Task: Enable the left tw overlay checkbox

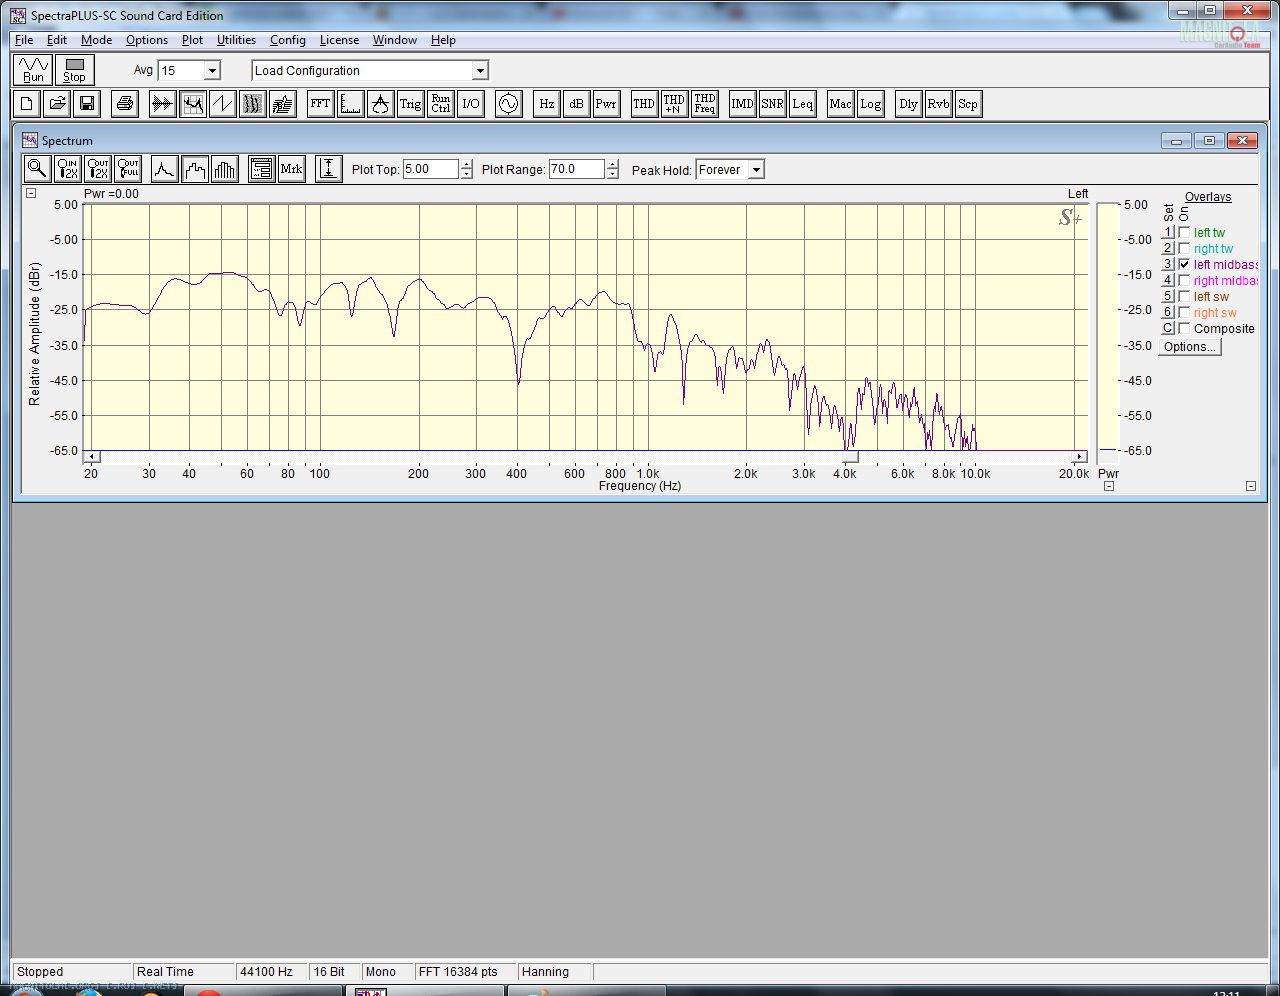Action: 1184,233
